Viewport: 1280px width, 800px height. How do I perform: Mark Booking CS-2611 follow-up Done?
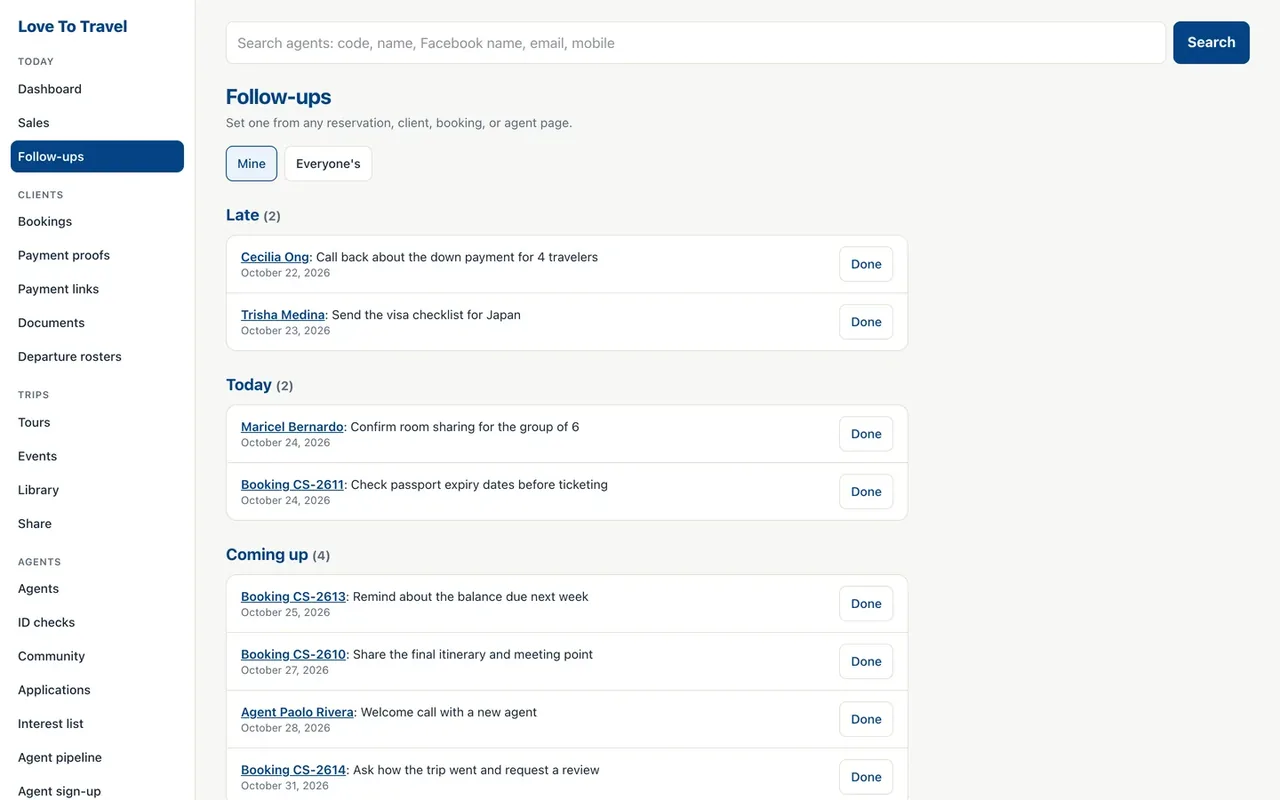tap(866, 492)
